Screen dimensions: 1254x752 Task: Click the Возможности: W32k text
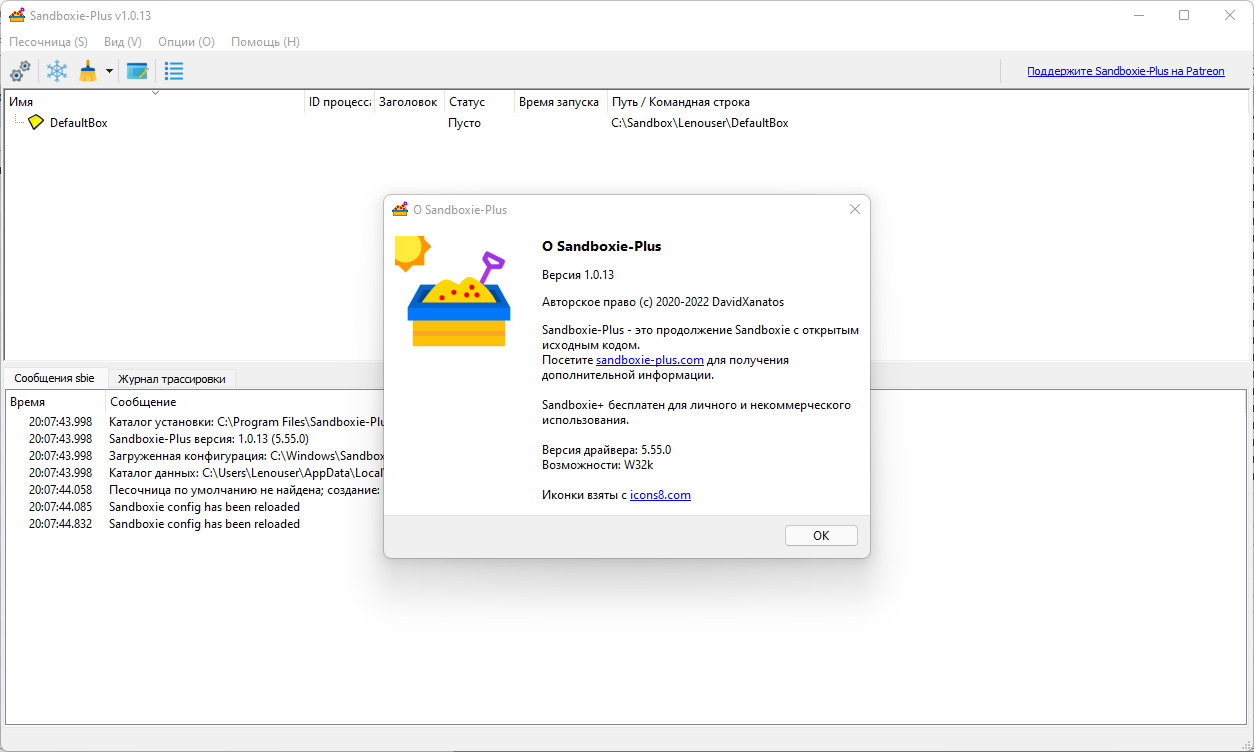[598, 465]
